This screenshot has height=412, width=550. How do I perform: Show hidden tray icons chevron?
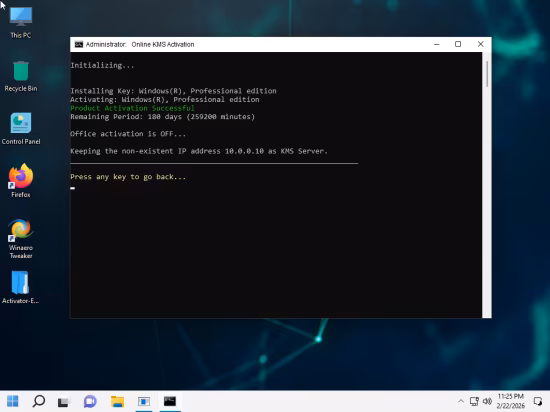pyautogui.click(x=461, y=401)
